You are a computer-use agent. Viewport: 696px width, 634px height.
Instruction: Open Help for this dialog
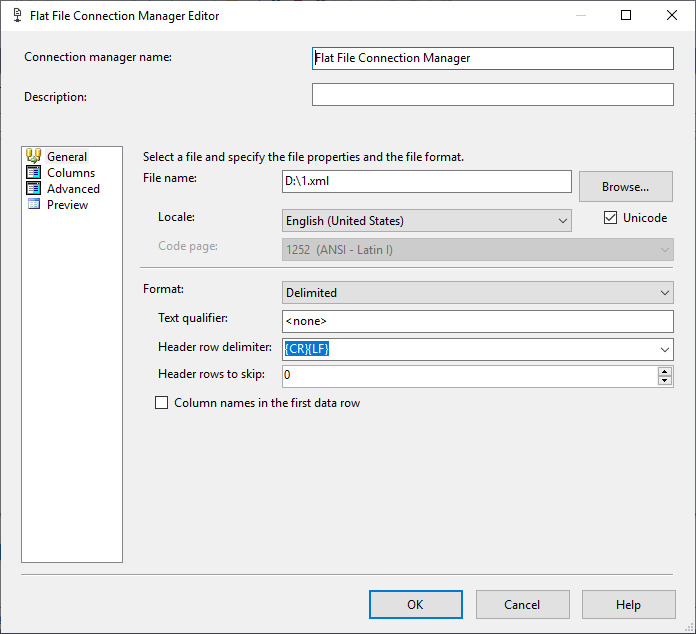tap(628, 604)
